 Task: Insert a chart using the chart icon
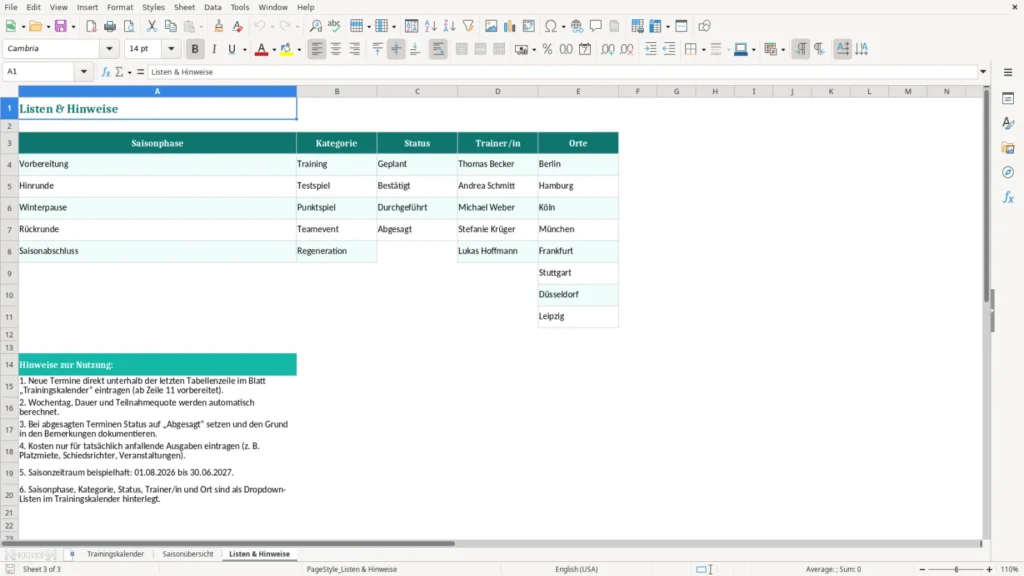pos(509,26)
